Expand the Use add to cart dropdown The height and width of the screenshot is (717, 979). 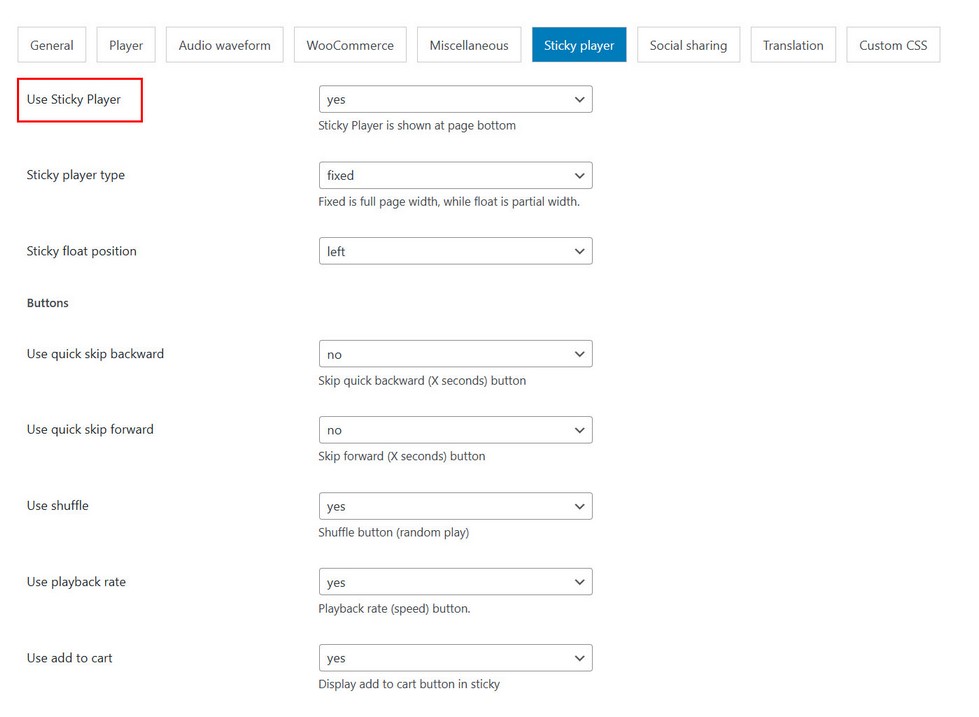click(x=455, y=658)
